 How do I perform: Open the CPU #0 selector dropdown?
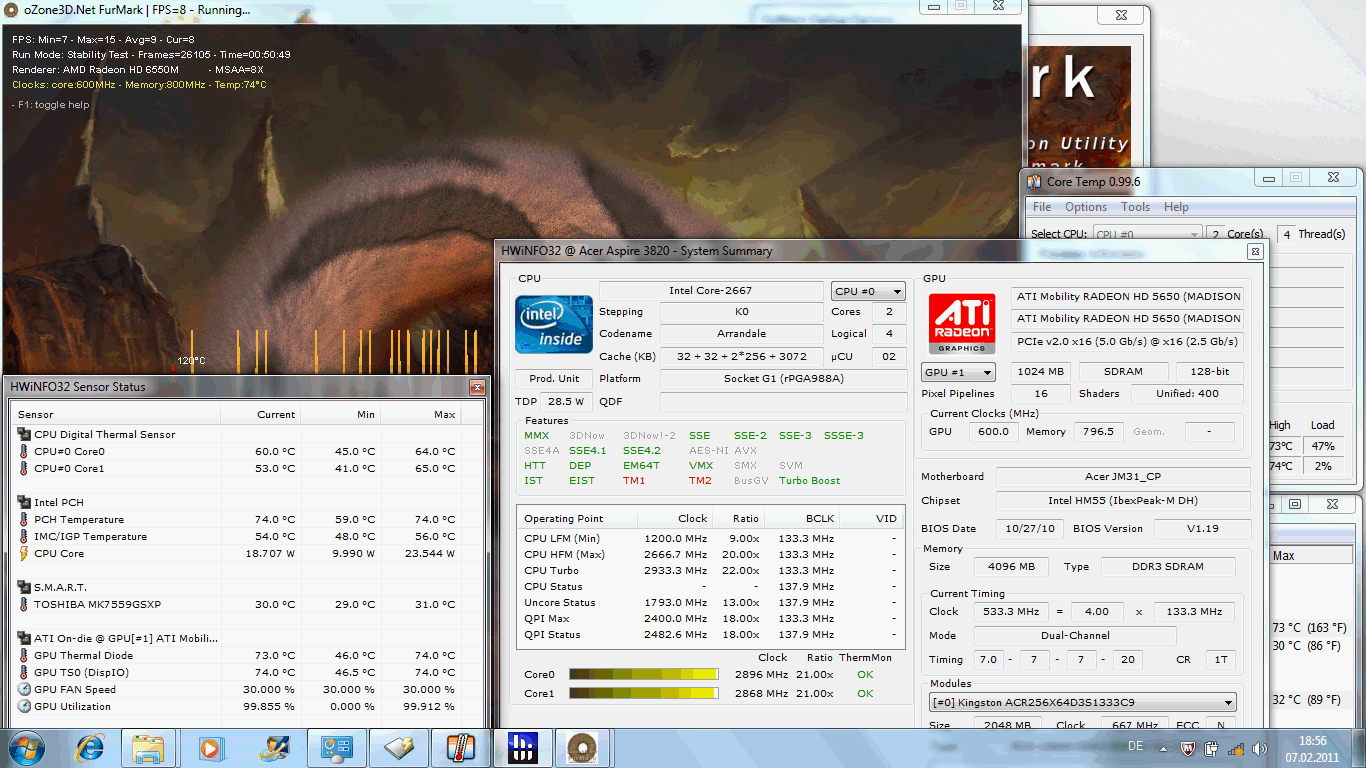(868, 291)
